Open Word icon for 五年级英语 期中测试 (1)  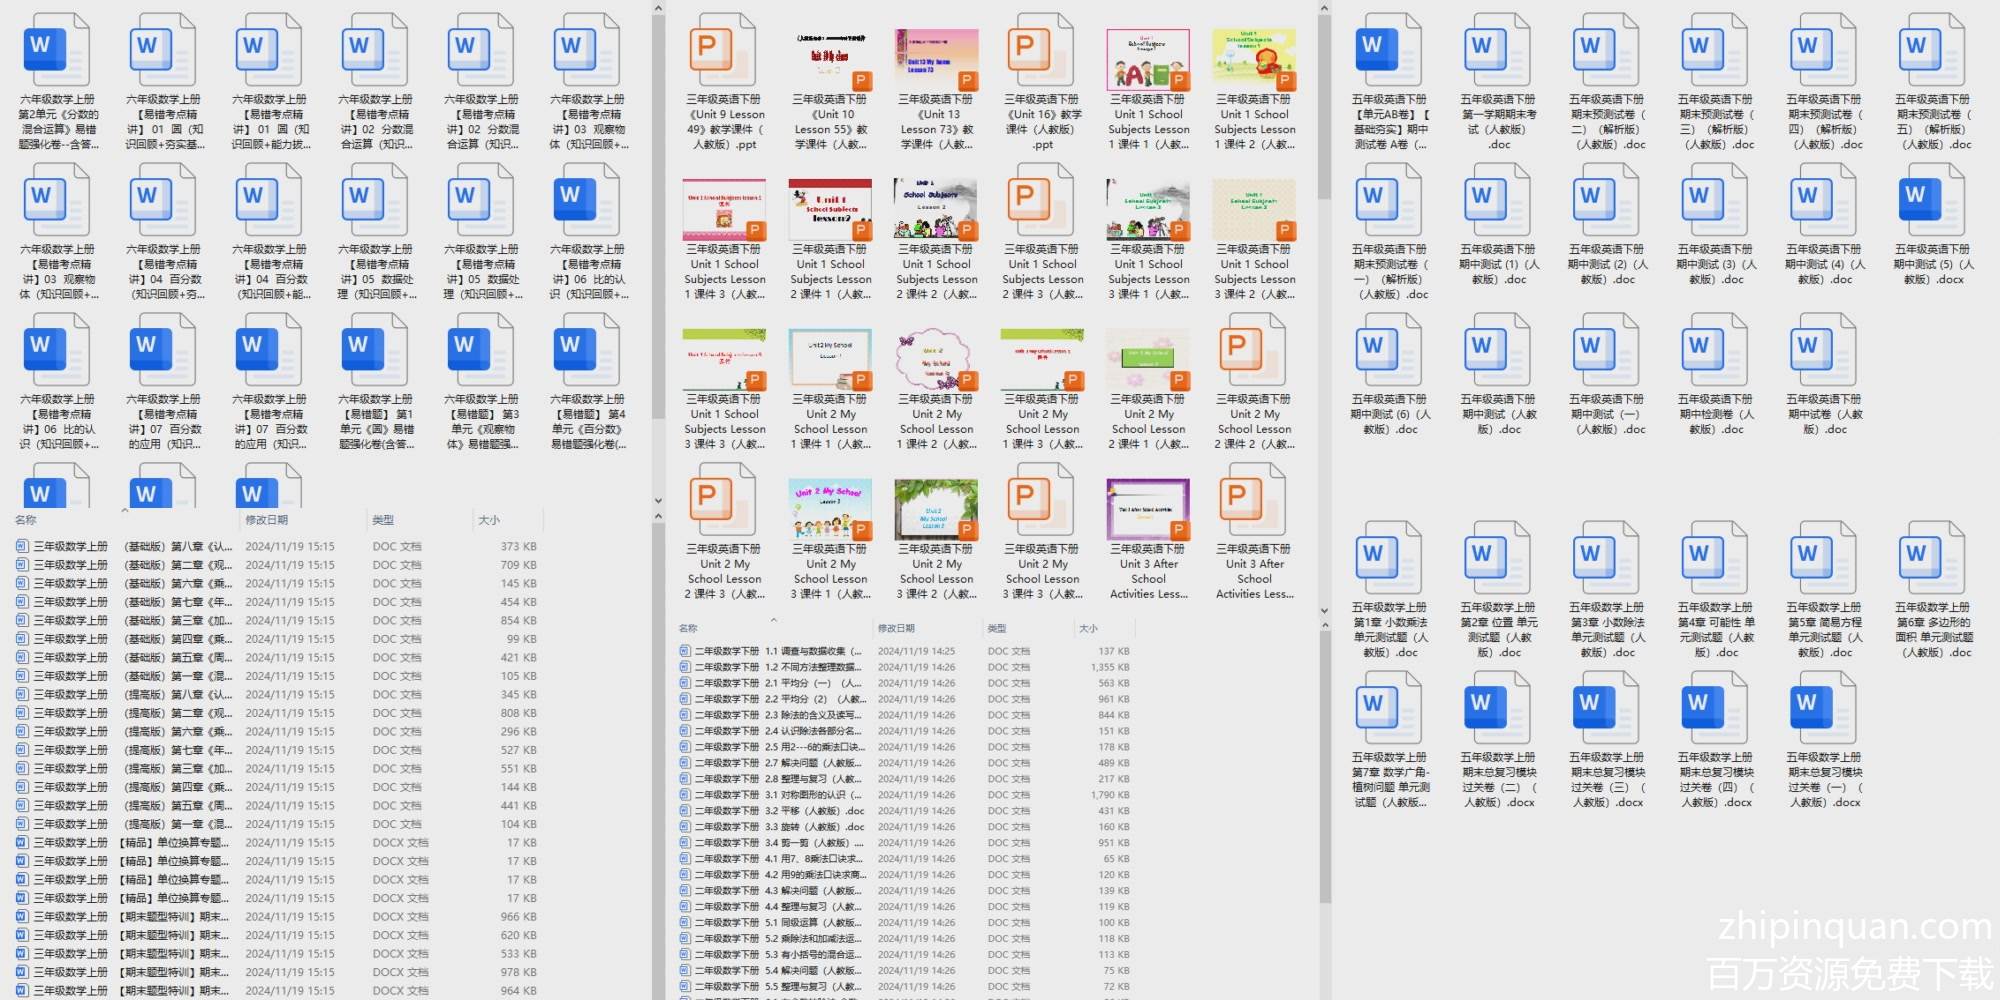[x=1497, y=200]
